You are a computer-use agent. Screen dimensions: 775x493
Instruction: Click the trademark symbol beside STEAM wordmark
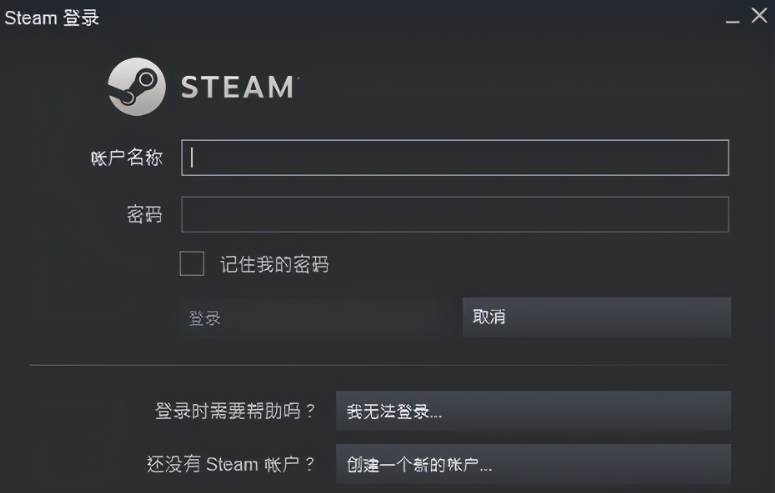click(x=297, y=76)
